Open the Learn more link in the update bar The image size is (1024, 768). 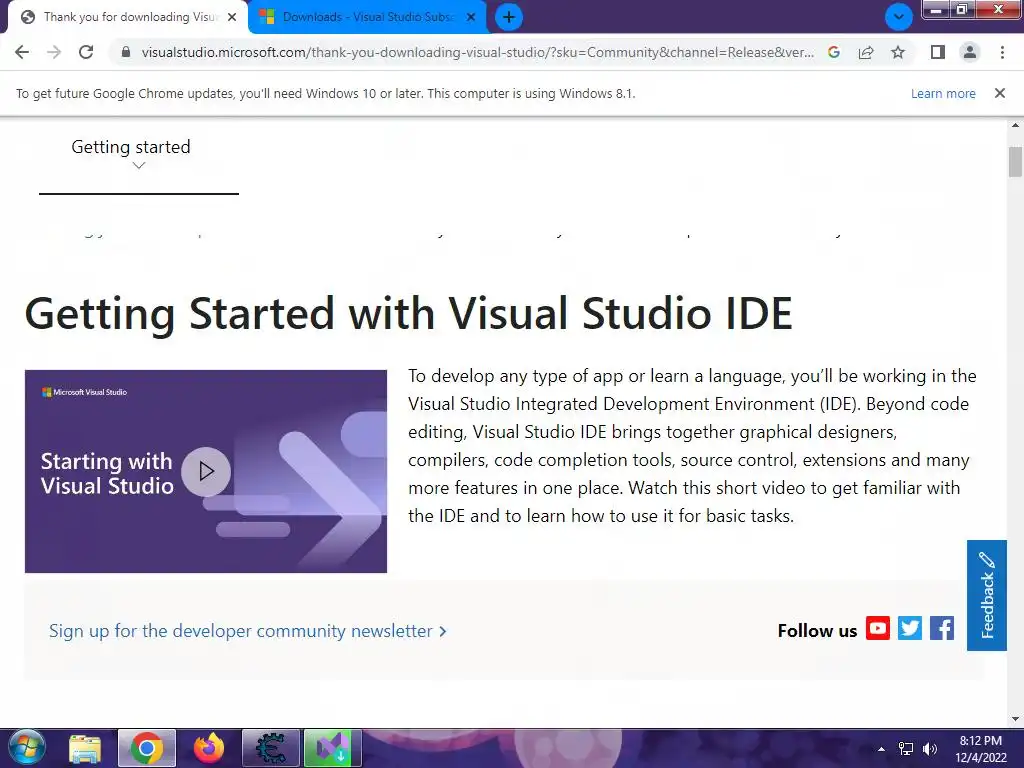pos(943,93)
